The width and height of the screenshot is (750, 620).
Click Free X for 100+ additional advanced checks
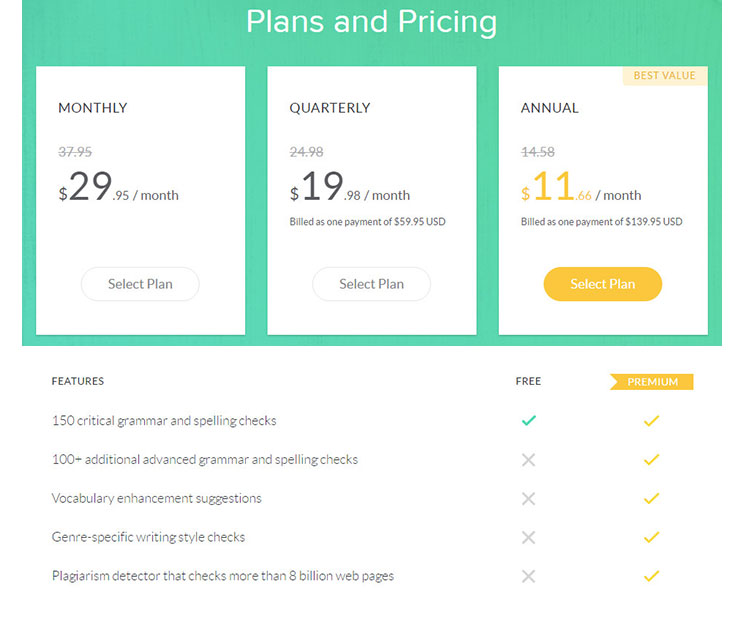[529, 460]
